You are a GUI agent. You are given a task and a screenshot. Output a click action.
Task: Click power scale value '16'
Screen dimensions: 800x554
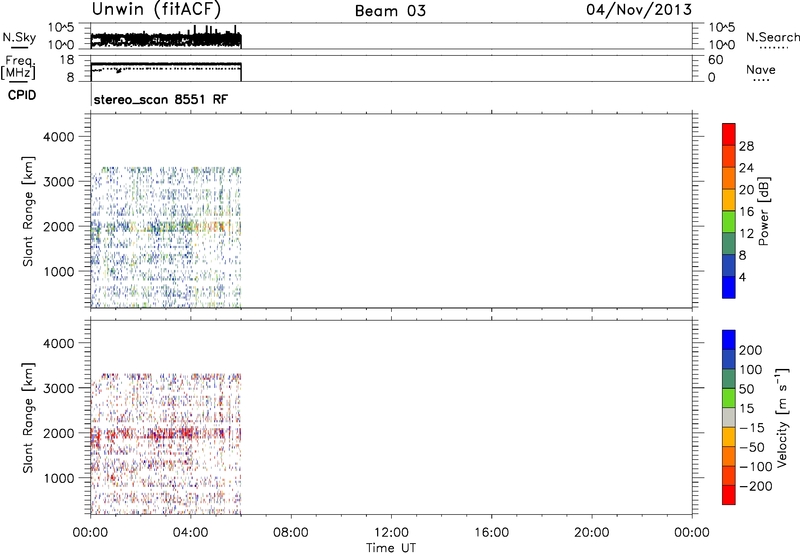[746, 212]
